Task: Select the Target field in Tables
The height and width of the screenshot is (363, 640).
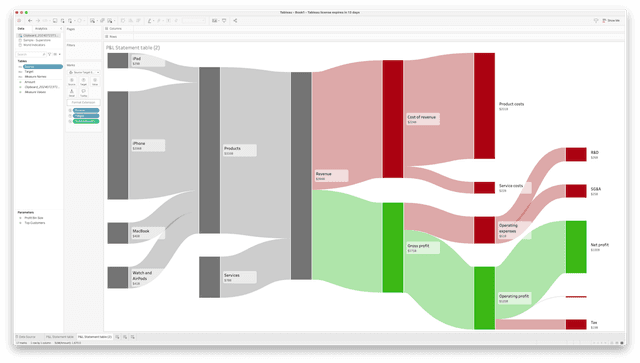Action: (29, 71)
